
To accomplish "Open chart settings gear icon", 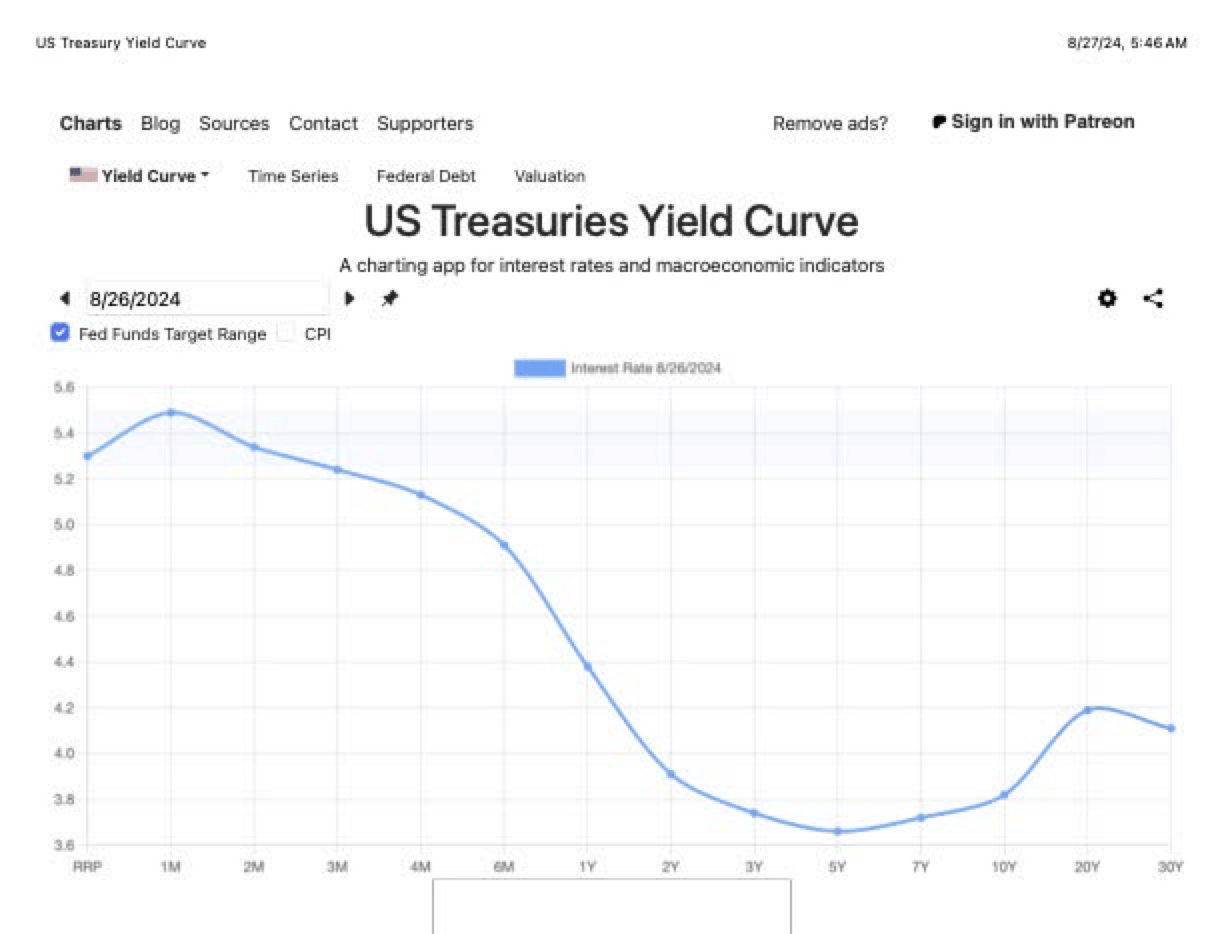I will [1107, 298].
